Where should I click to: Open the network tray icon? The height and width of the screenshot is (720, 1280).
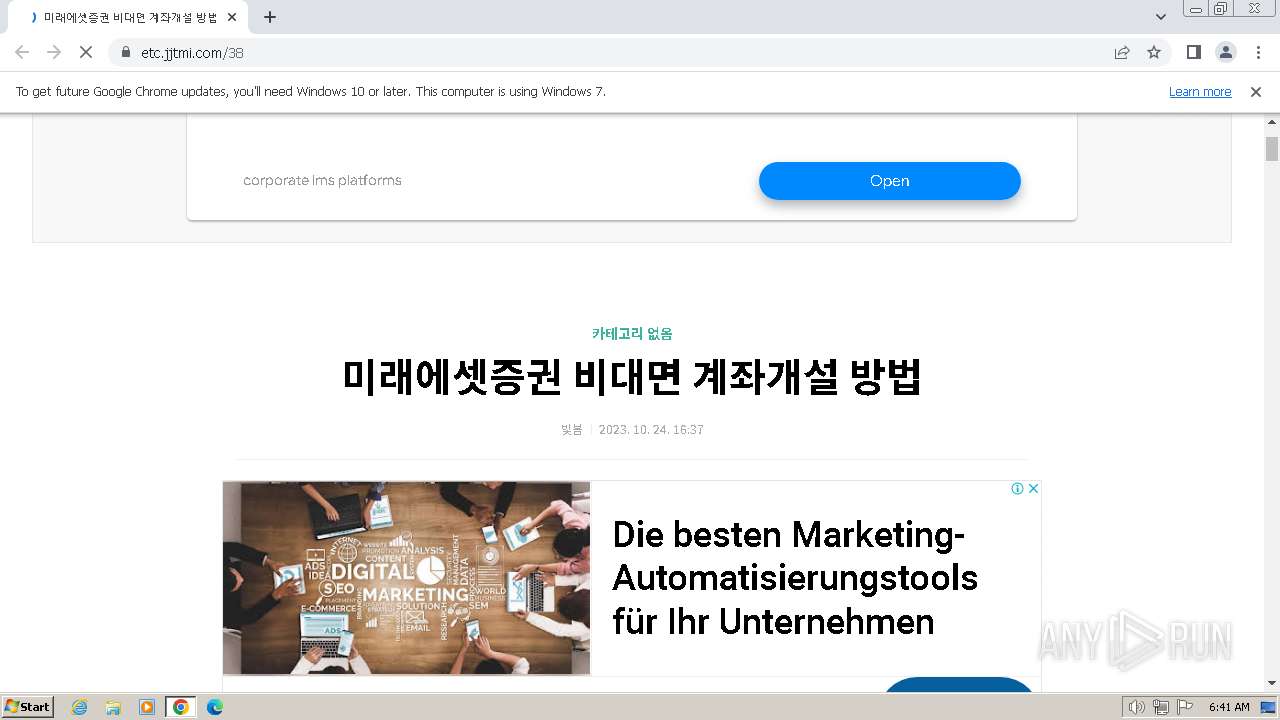coord(1161,707)
